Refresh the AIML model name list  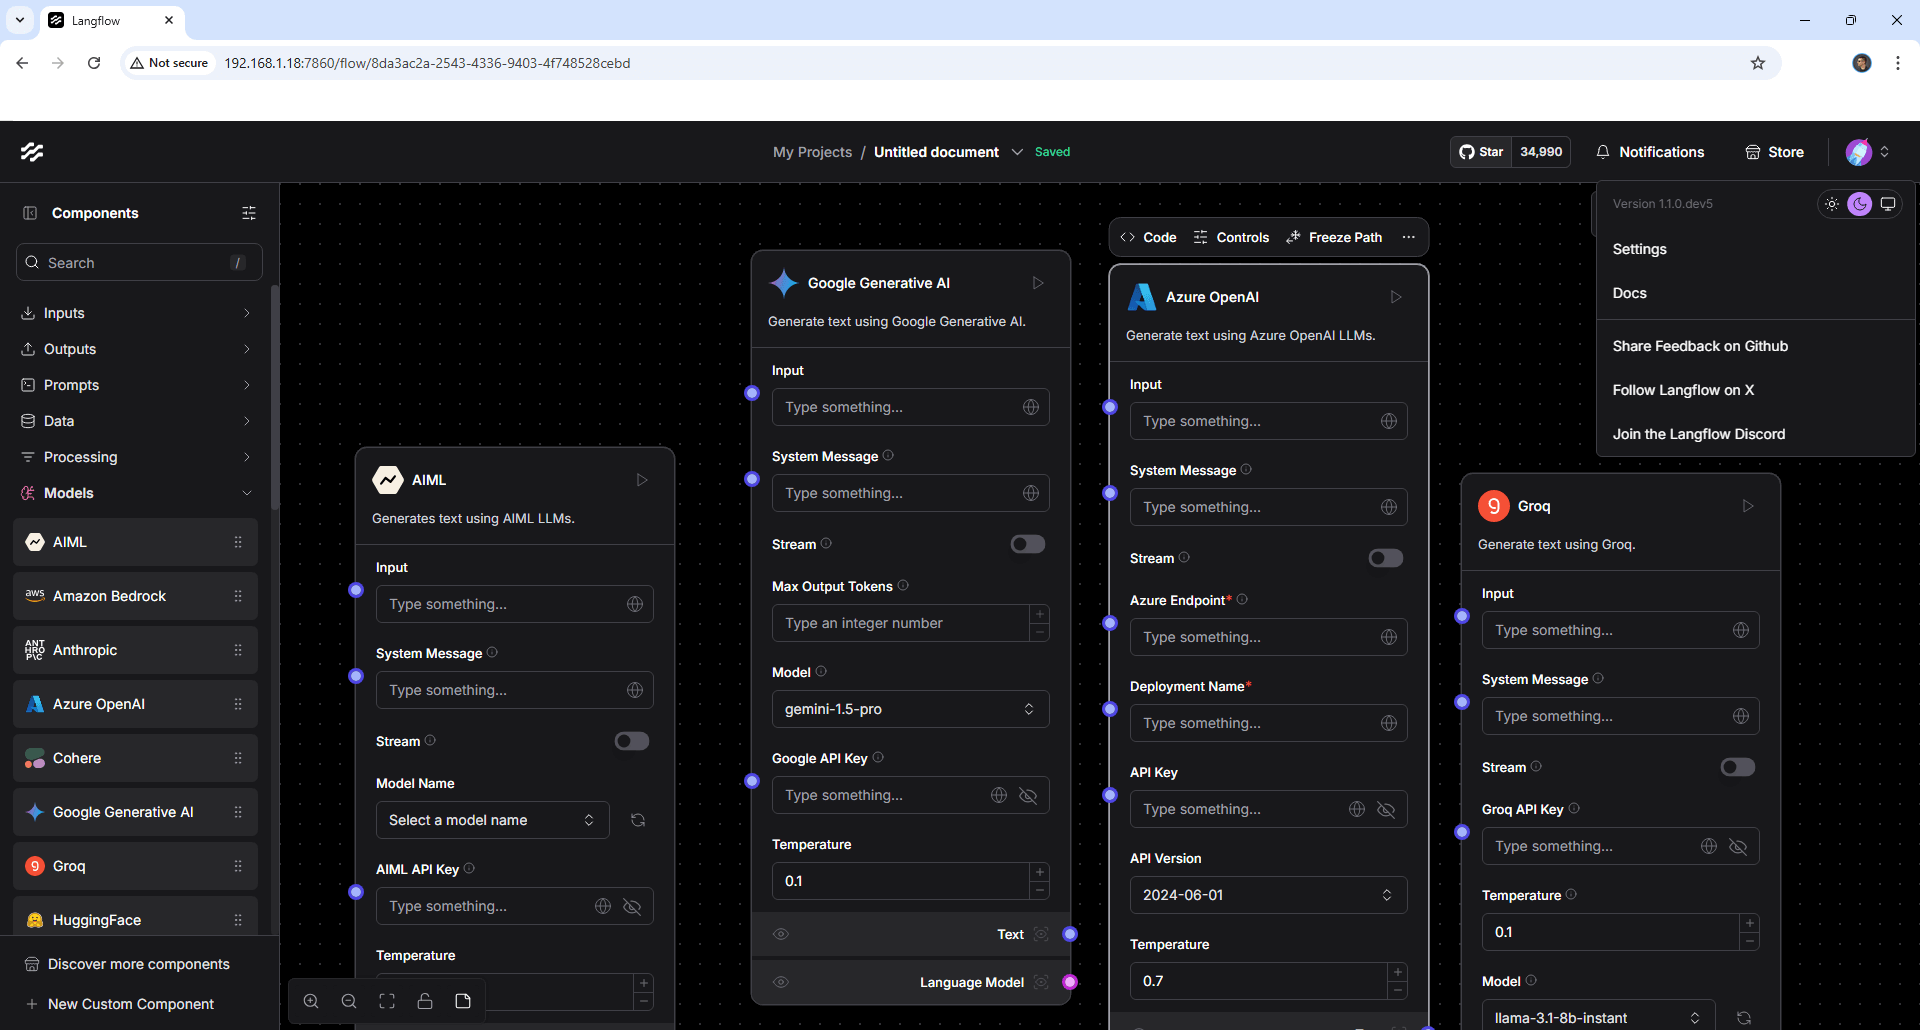638,820
